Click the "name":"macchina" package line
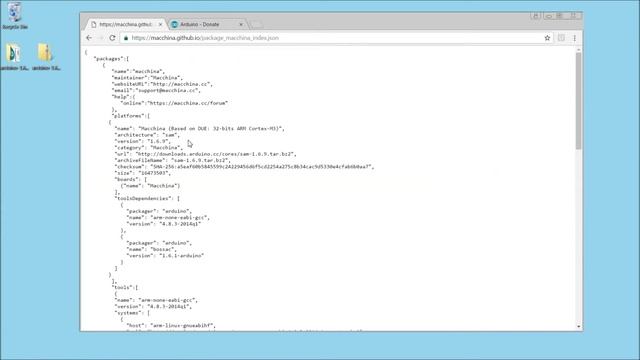The height and width of the screenshot is (360, 640). (x=138, y=71)
